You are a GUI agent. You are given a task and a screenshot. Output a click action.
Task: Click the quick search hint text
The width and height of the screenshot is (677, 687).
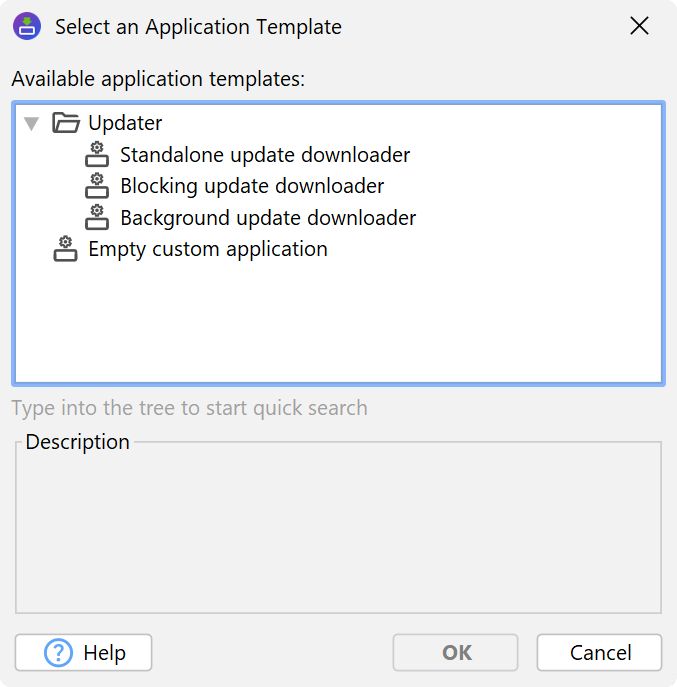[190, 408]
